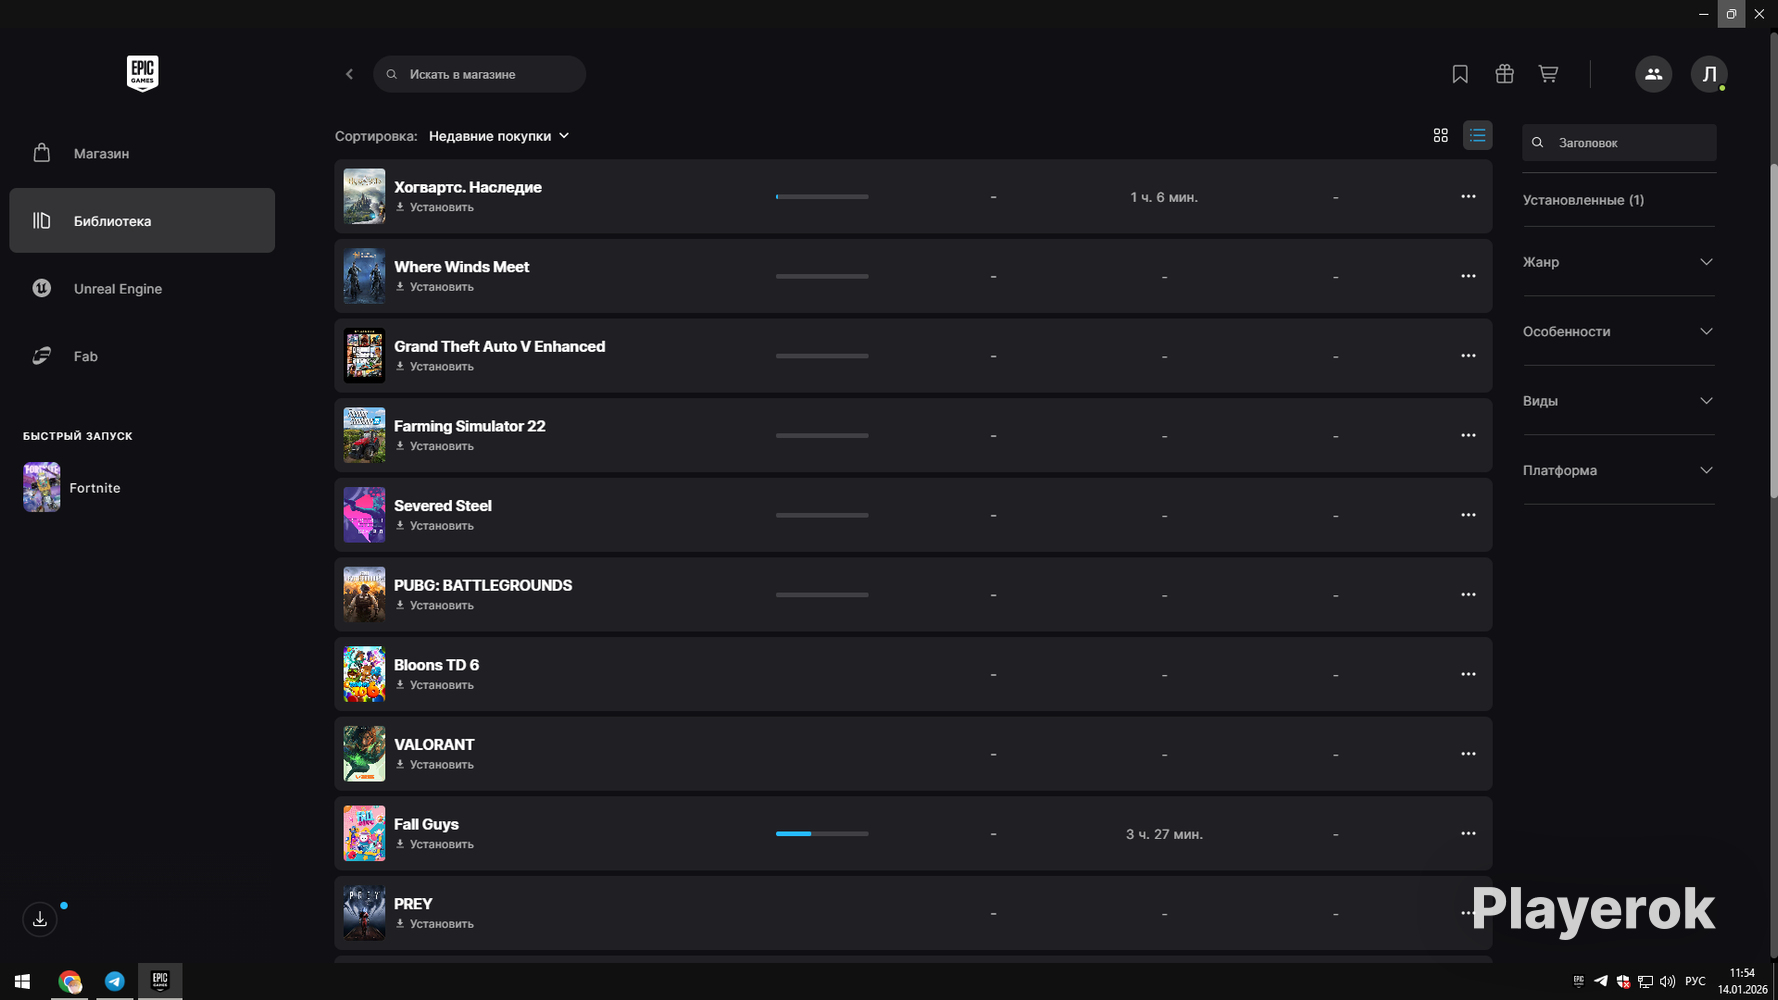Open more options for Хогвартс. Наследие
This screenshot has width=1778, height=1000.
[x=1468, y=197]
